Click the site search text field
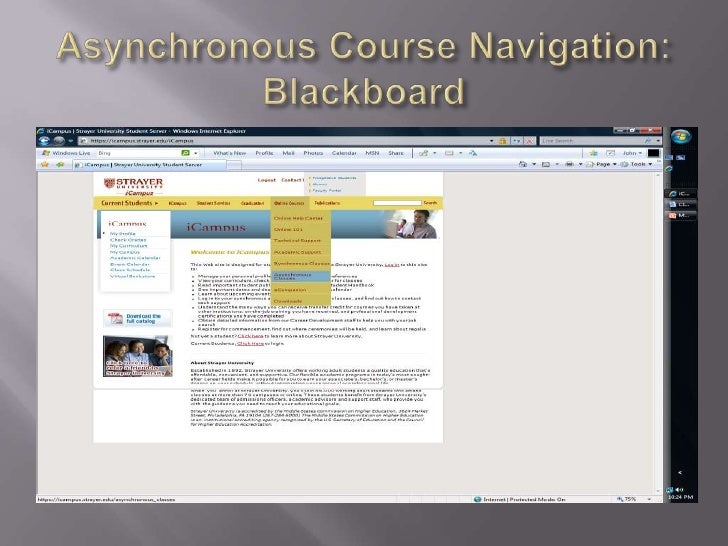The image size is (728, 546). (x=397, y=203)
